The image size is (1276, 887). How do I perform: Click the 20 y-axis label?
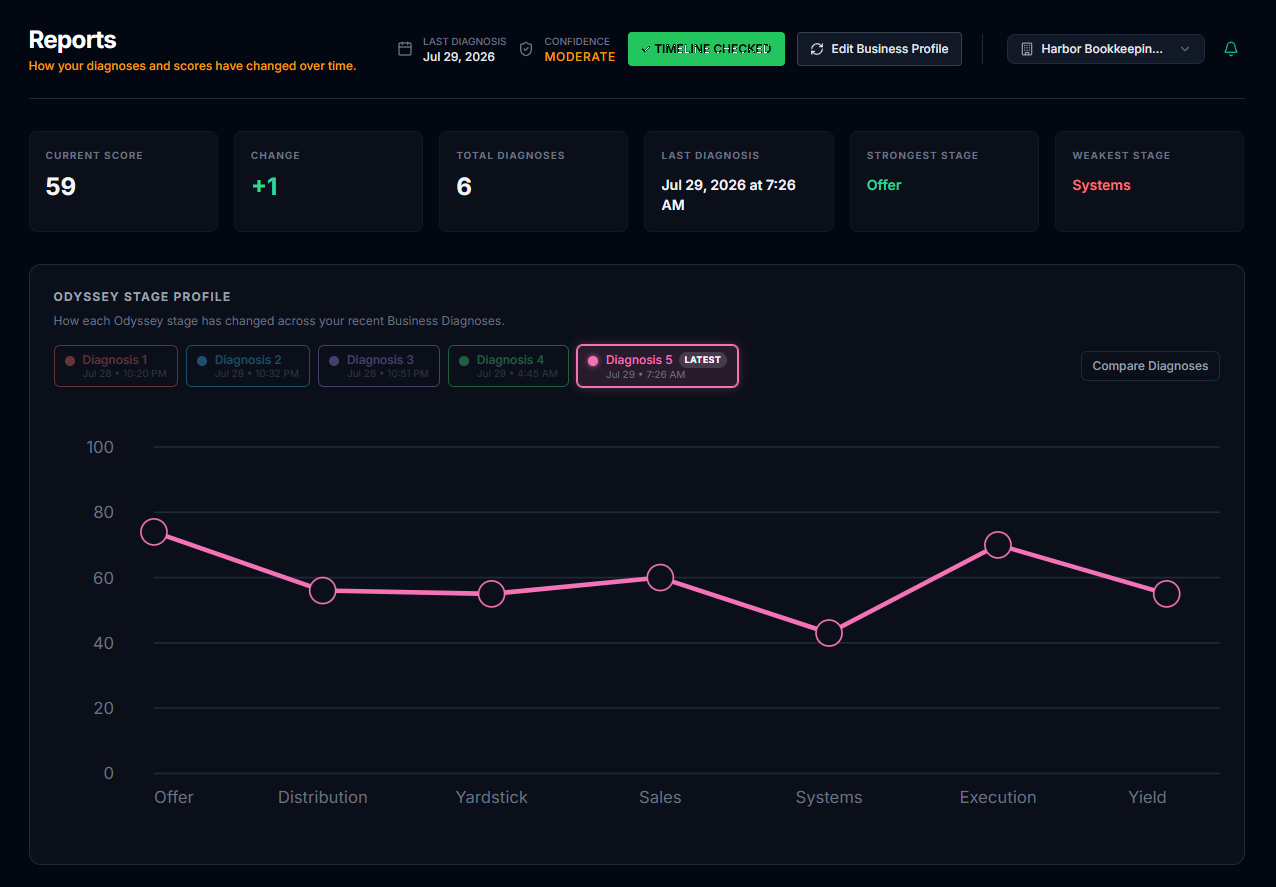tap(104, 708)
